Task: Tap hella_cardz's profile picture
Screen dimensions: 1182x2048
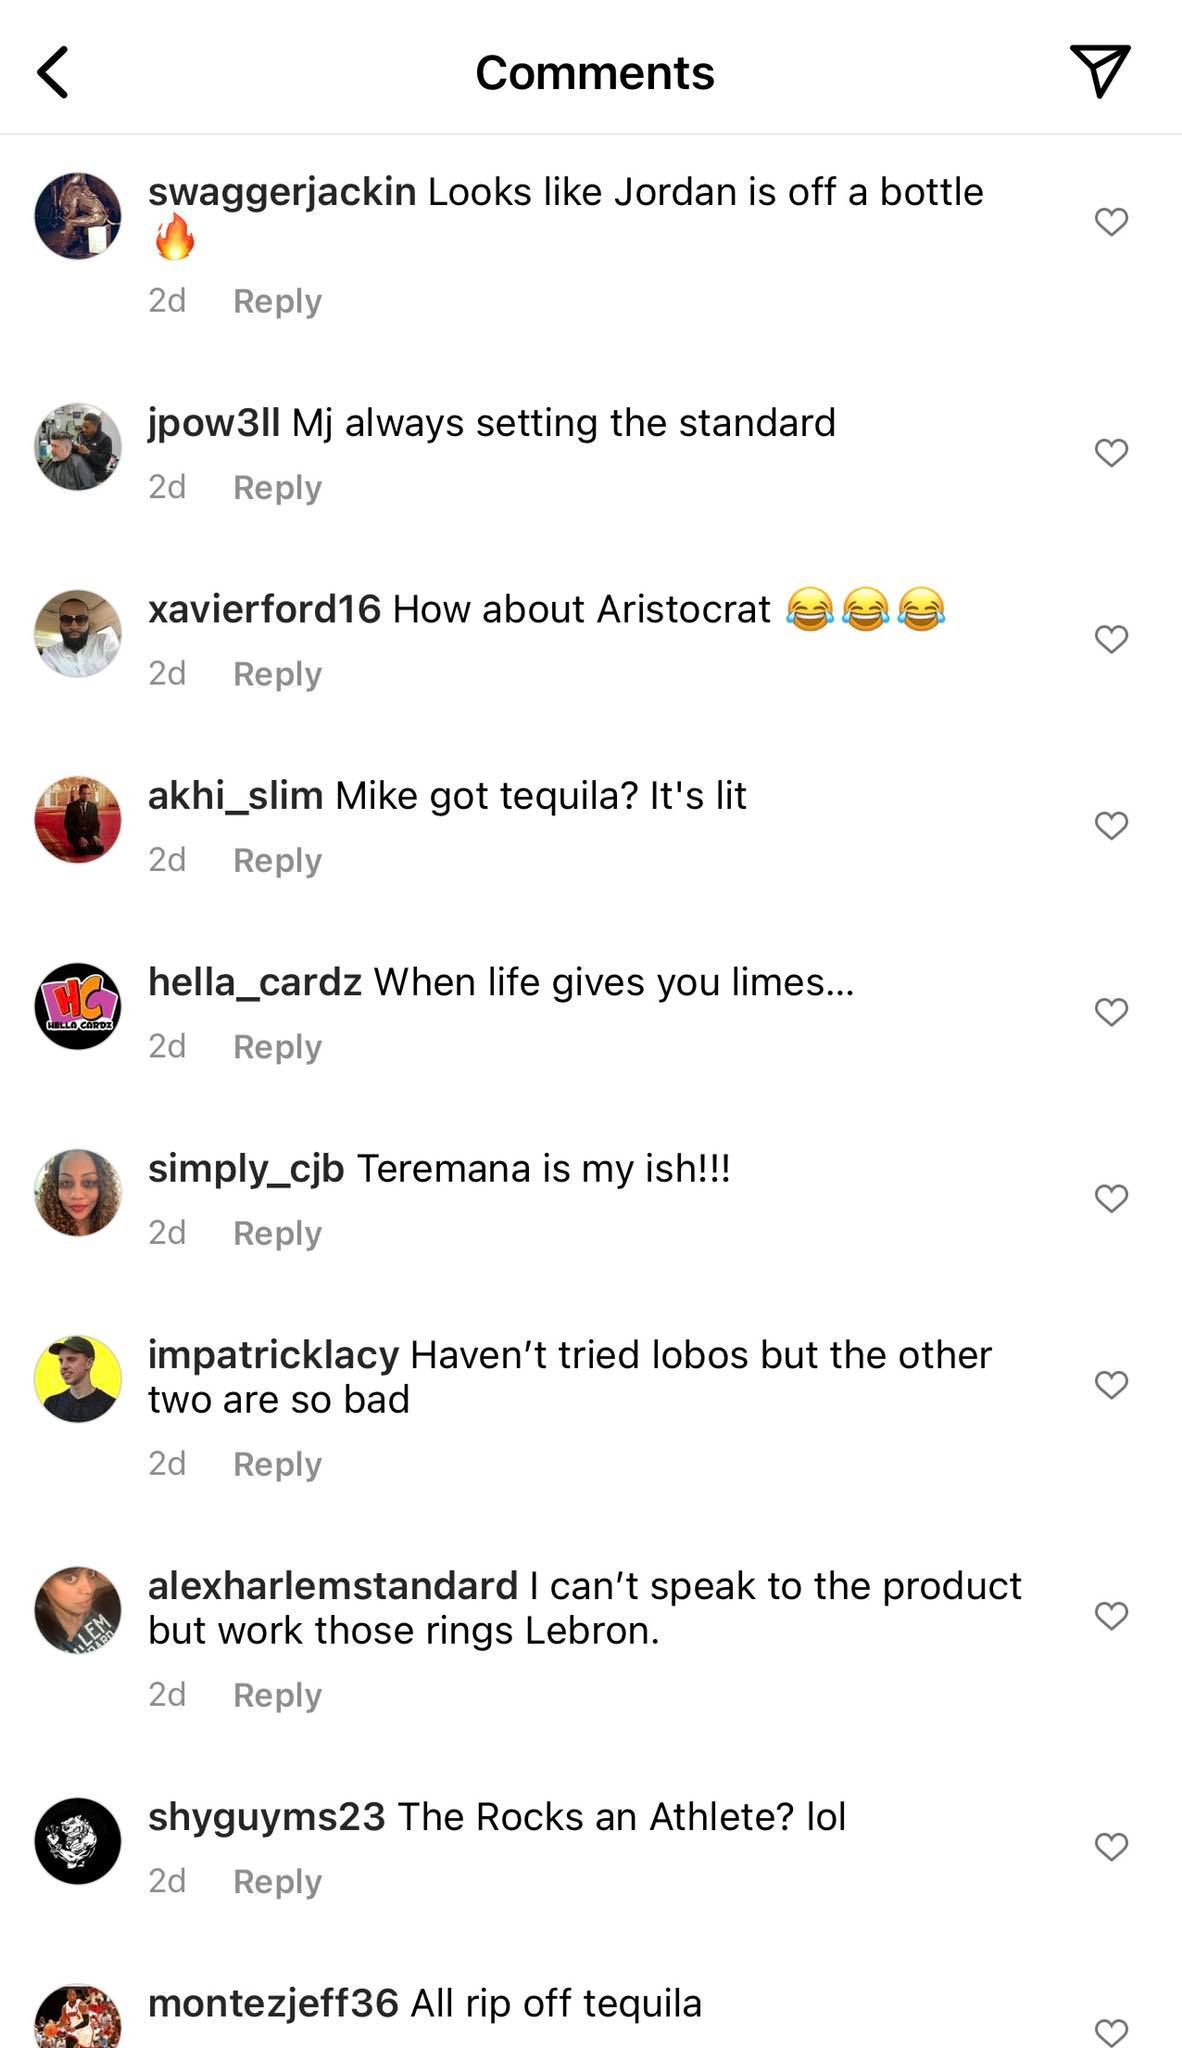Action: [x=78, y=1006]
